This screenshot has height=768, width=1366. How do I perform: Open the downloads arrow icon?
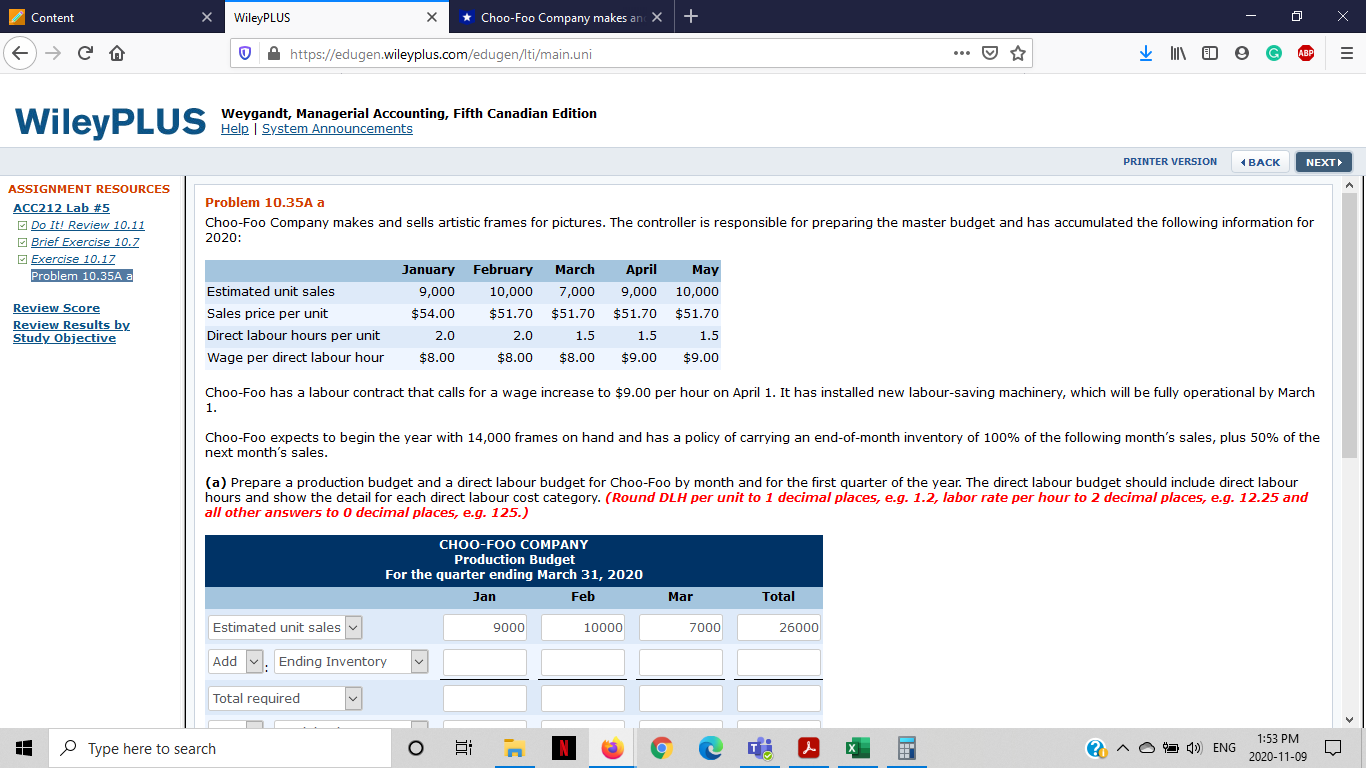click(1146, 54)
